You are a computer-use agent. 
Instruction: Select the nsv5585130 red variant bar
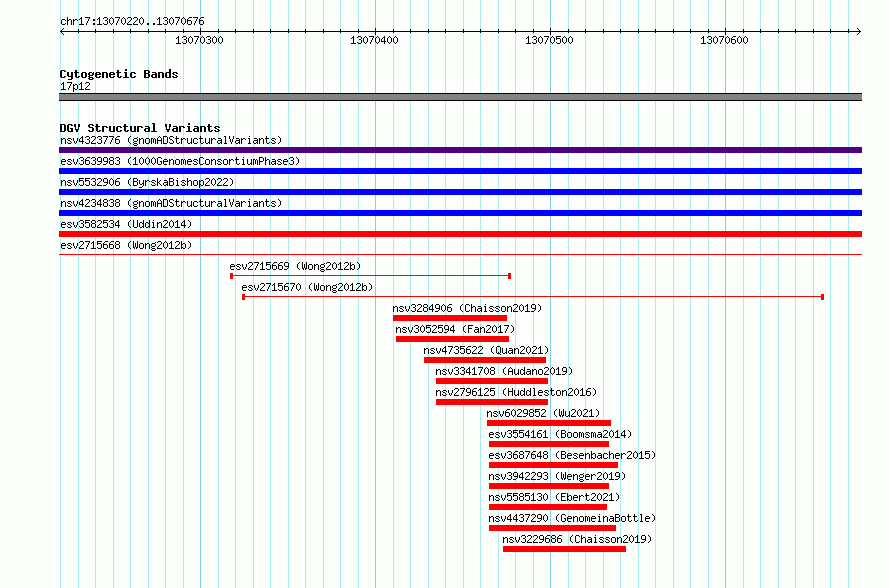(x=548, y=507)
